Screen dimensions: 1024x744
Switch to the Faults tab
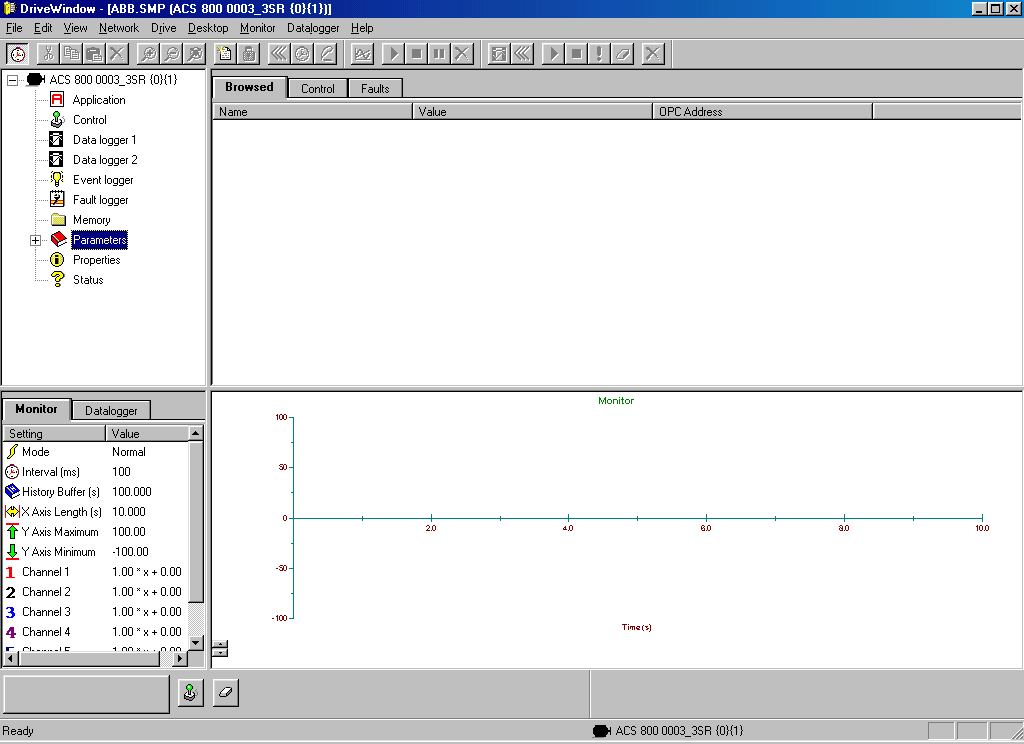pyautogui.click(x=375, y=89)
